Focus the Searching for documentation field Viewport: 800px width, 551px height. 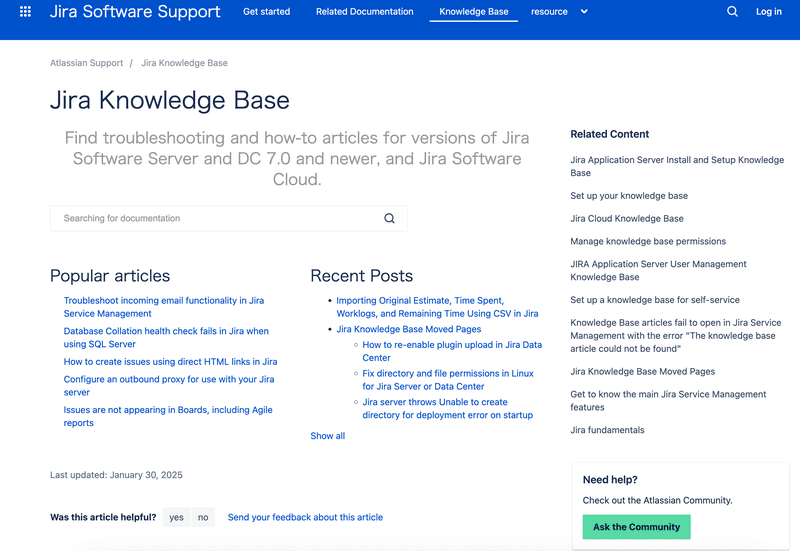[x=229, y=218]
